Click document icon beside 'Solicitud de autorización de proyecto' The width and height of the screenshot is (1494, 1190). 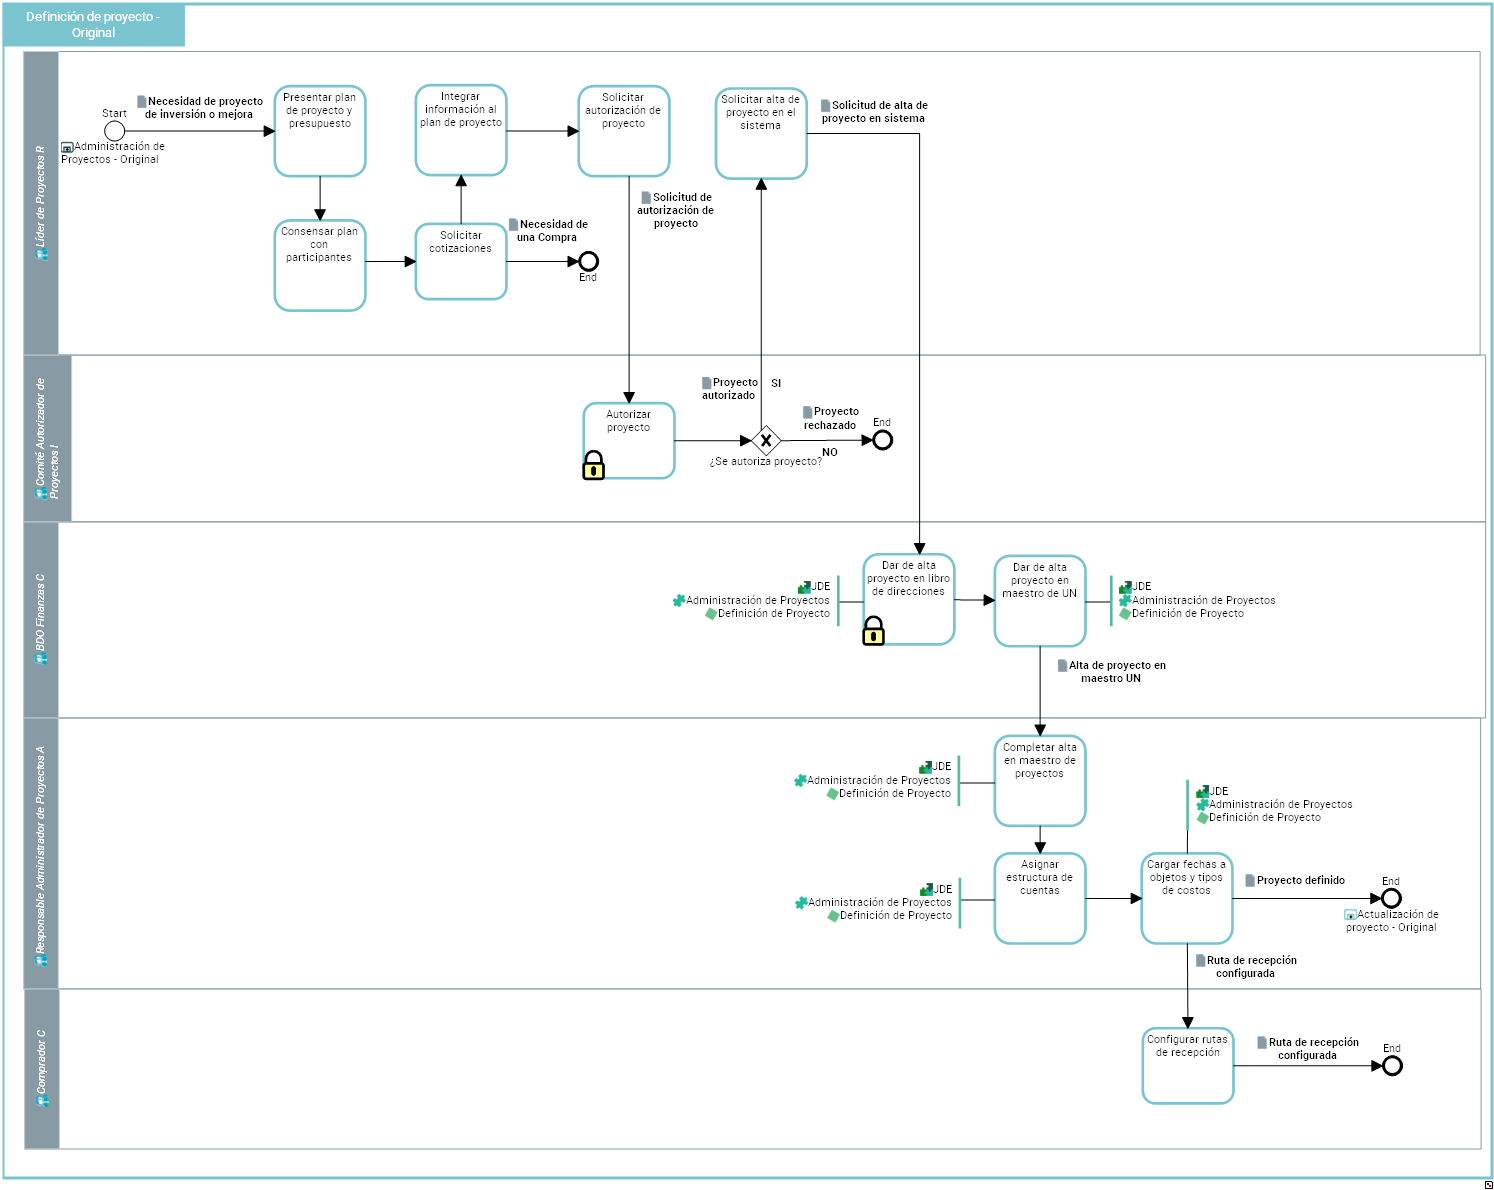tap(646, 197)
